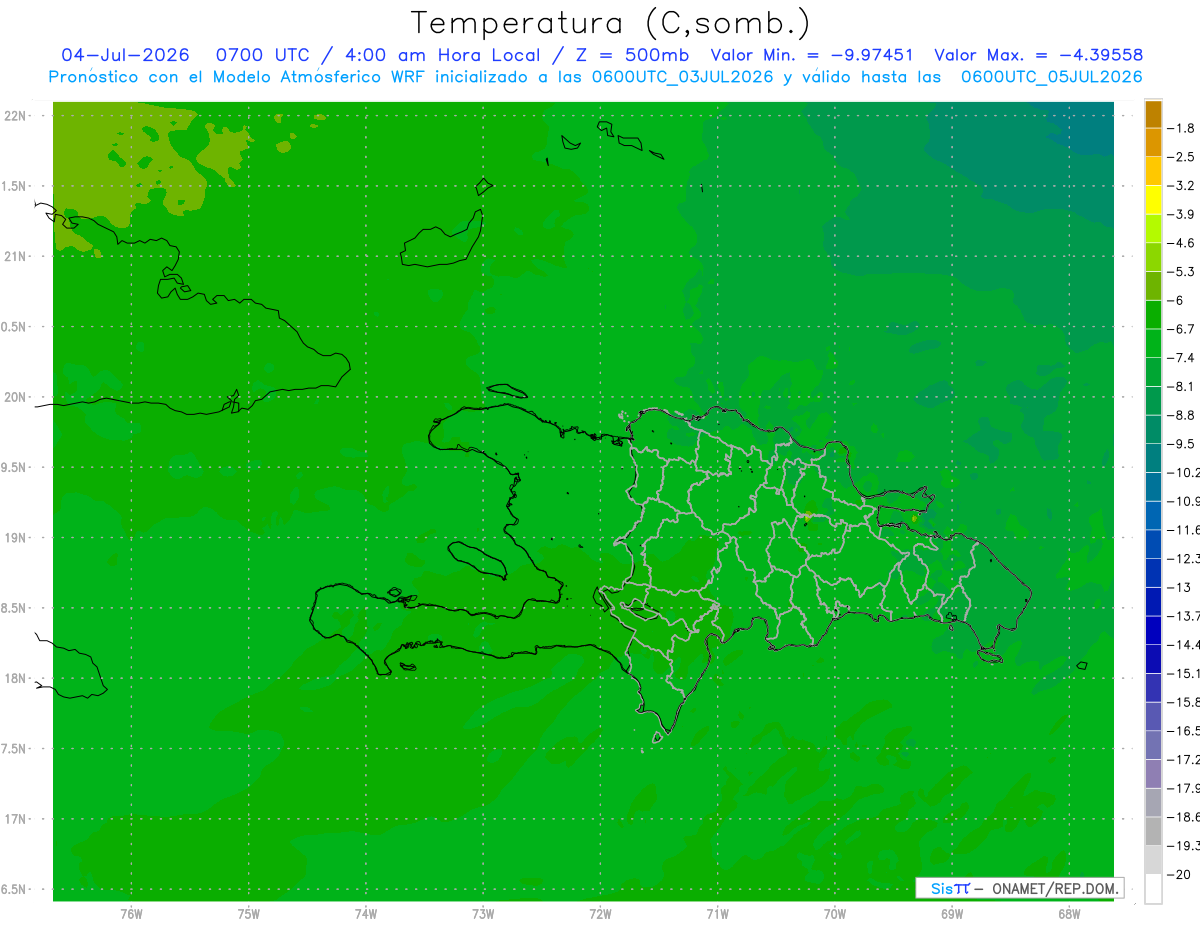Click the "-5.3" colorbar label

click(1181, 272)
